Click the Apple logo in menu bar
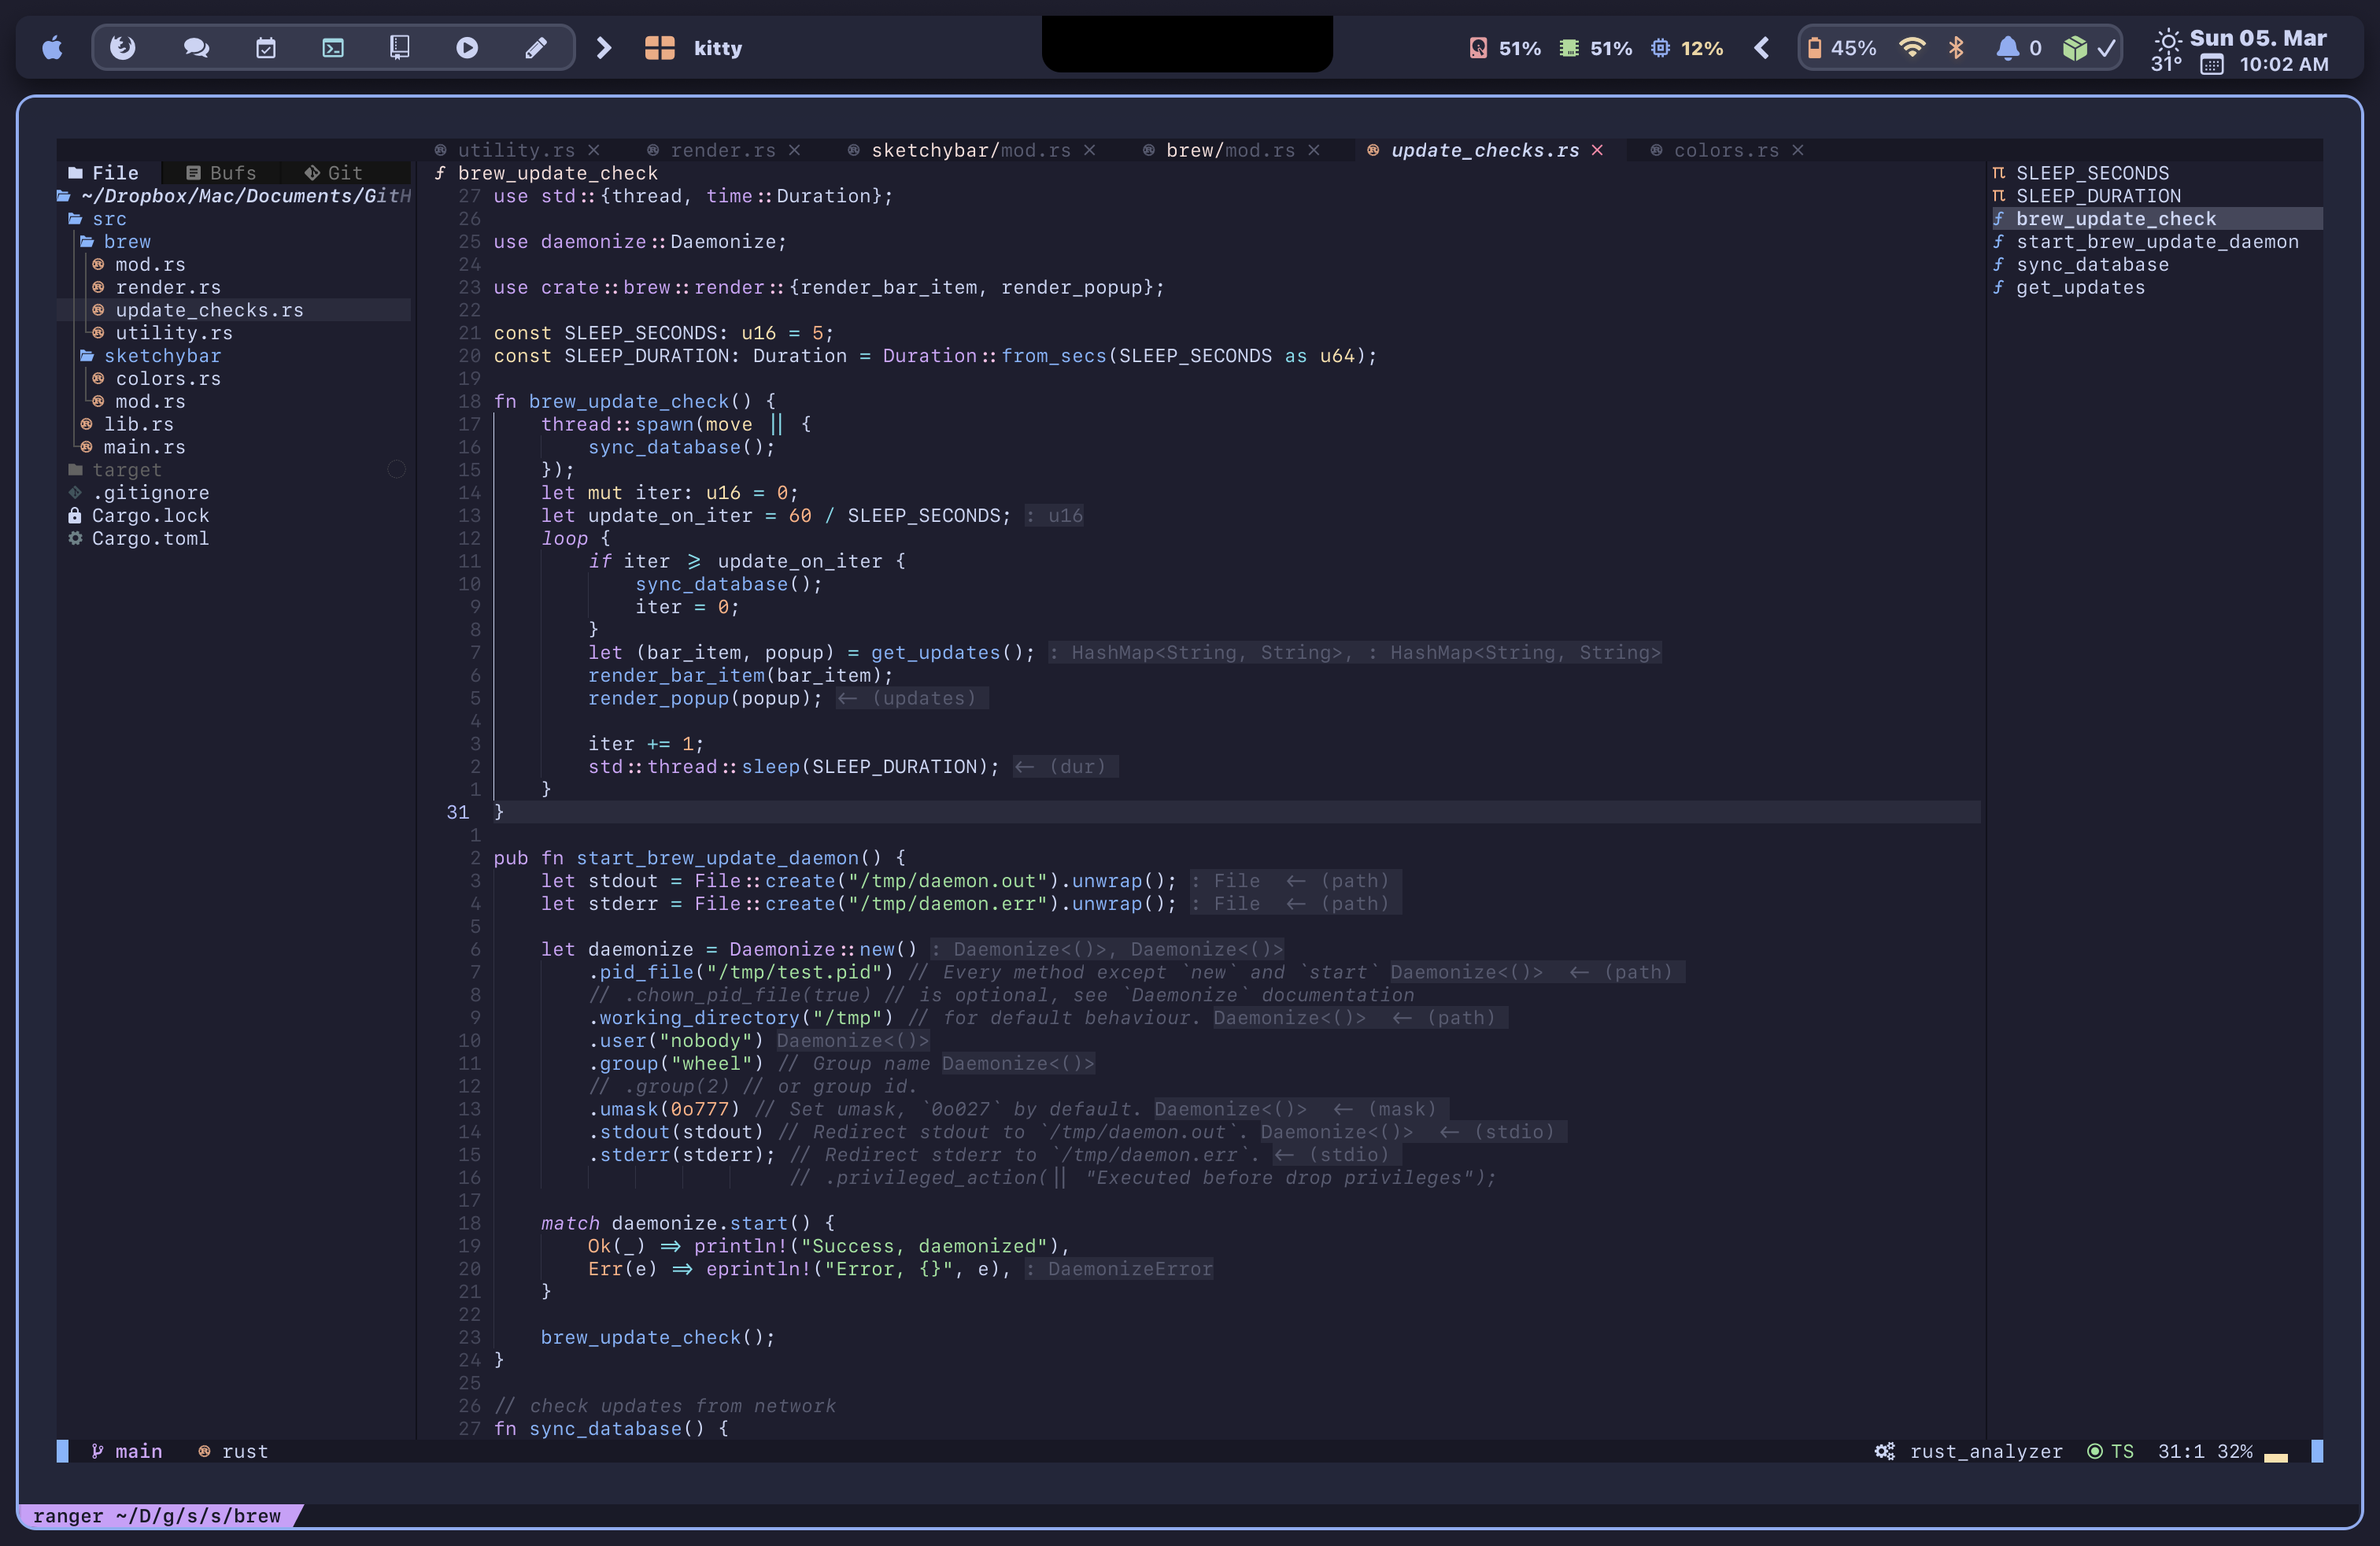Screen dimensions: 2380x1546 click(x=53, y=48)
